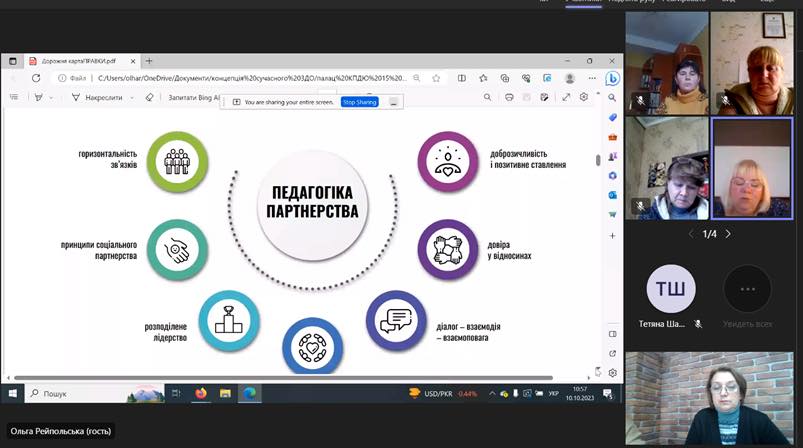Open Microsoft Edge taskbar icon
Screen dimensions: 803x448
[249, 393]
